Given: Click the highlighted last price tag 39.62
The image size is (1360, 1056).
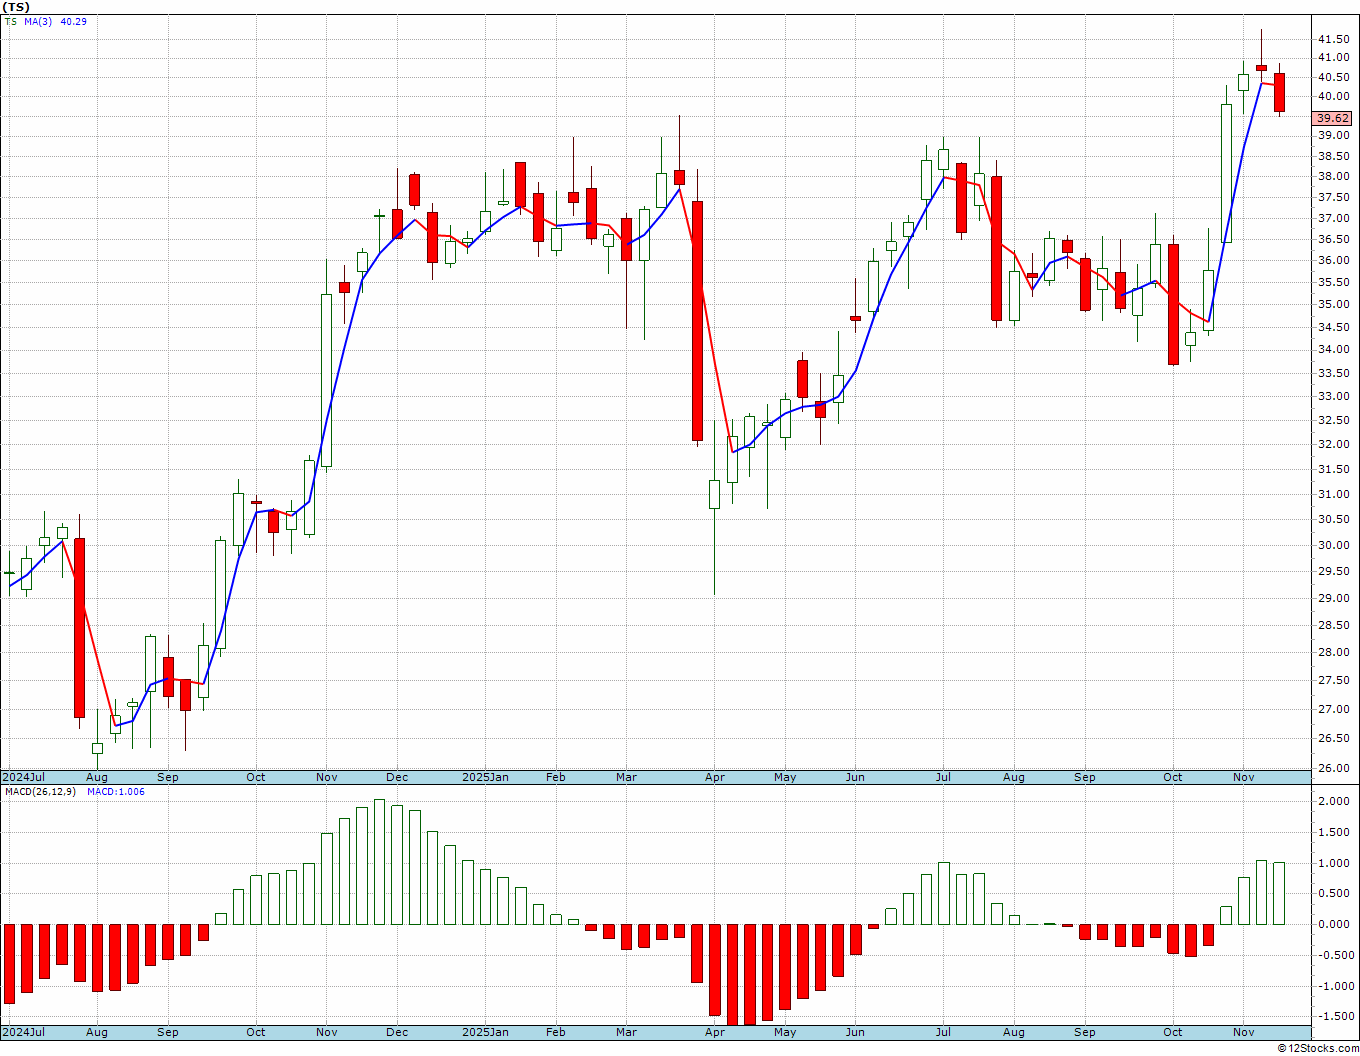Looking at the screenshot, I should [x=1334, y=118].
